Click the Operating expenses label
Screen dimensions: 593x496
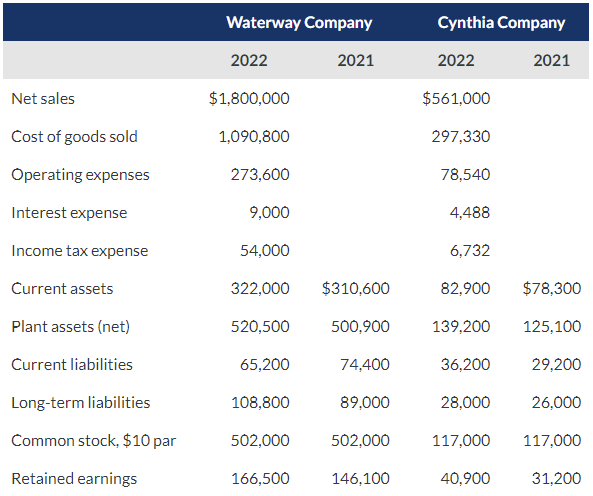(x=81, y=175)
